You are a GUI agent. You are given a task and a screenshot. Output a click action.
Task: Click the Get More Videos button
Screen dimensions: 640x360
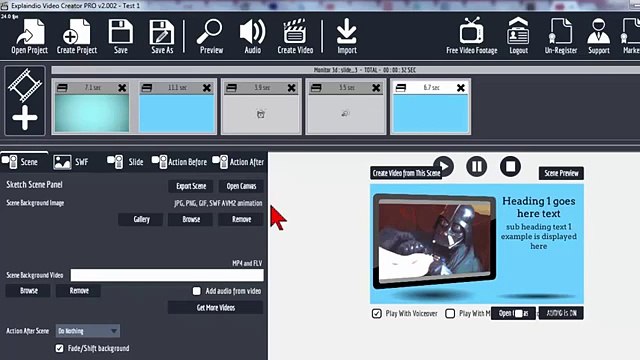click(x=216, y=307)
